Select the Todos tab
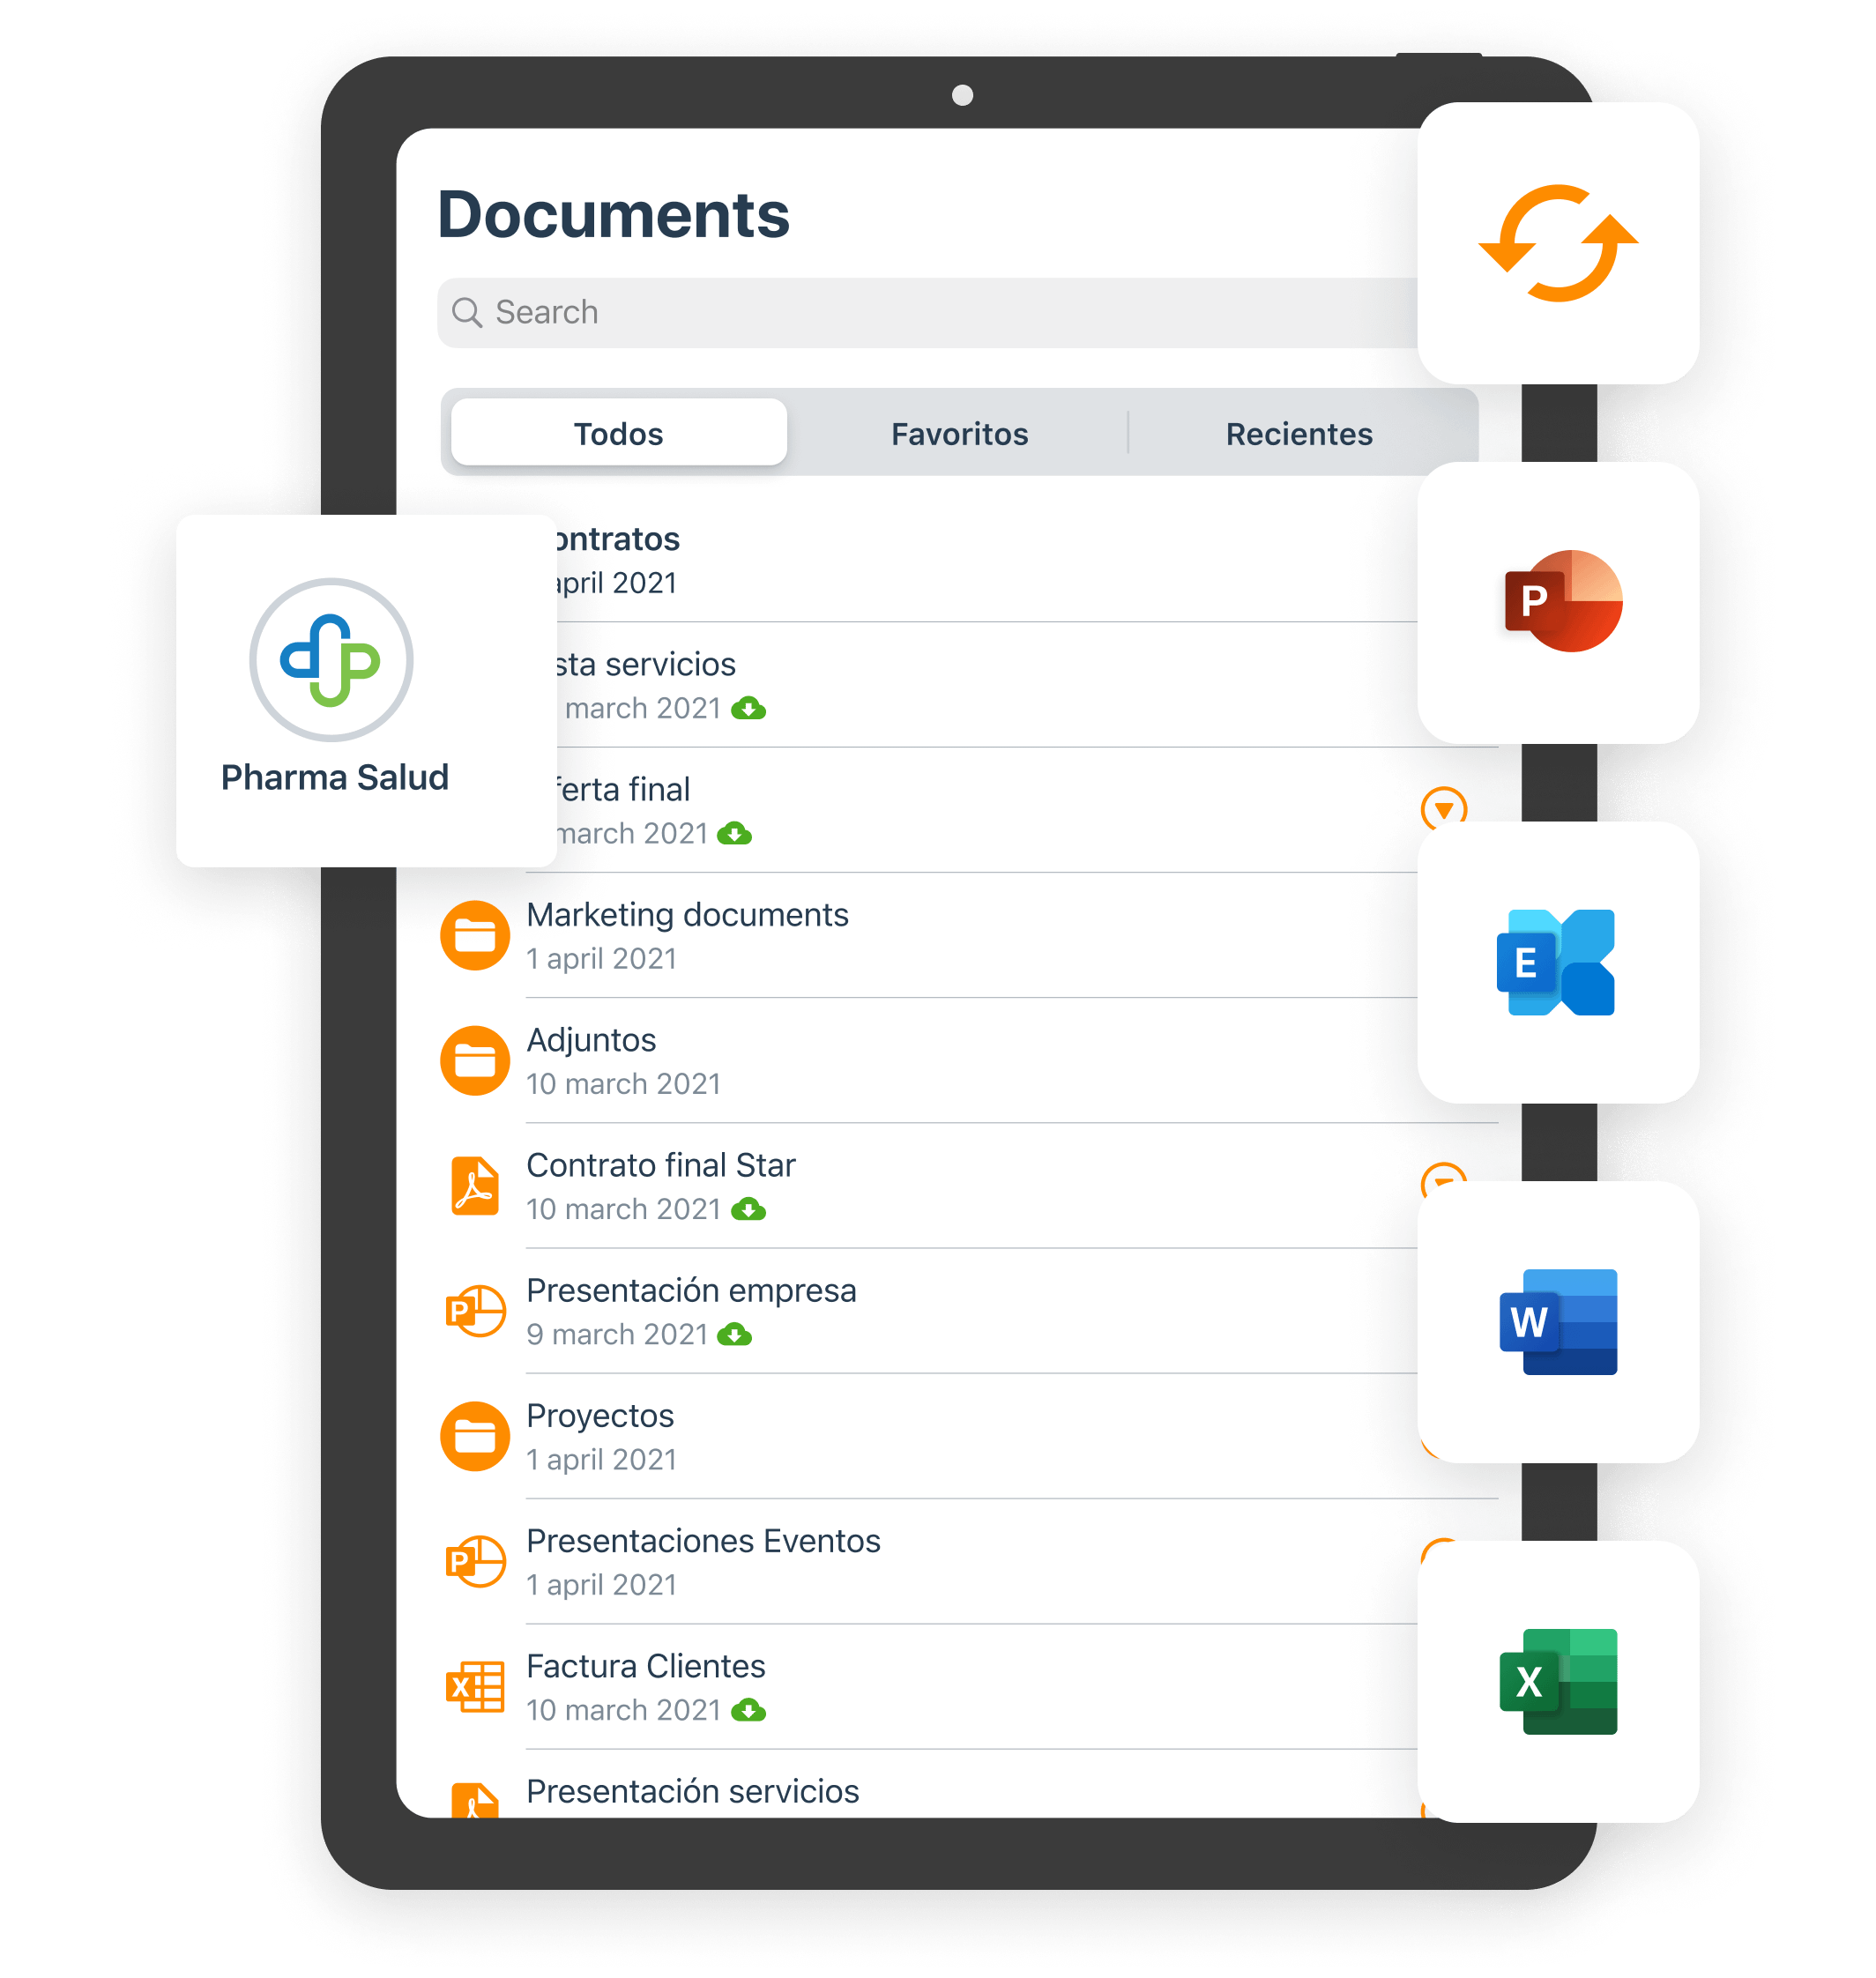The image size is (1876, 1978). pyautogui.click(x=618, y=433)
